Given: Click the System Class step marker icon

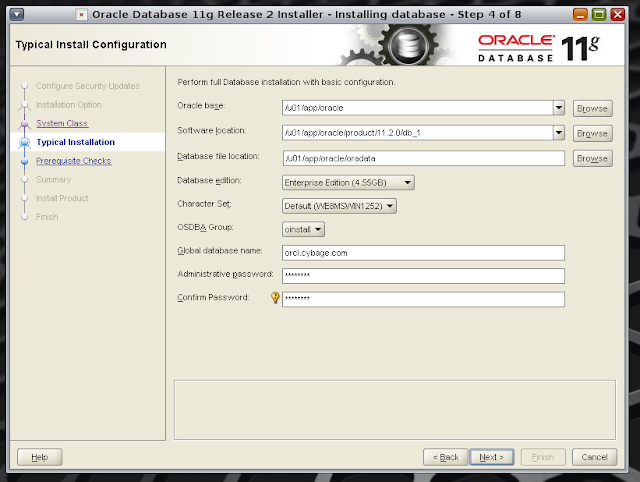Looking at the screenshot, I should coord(24,123).
